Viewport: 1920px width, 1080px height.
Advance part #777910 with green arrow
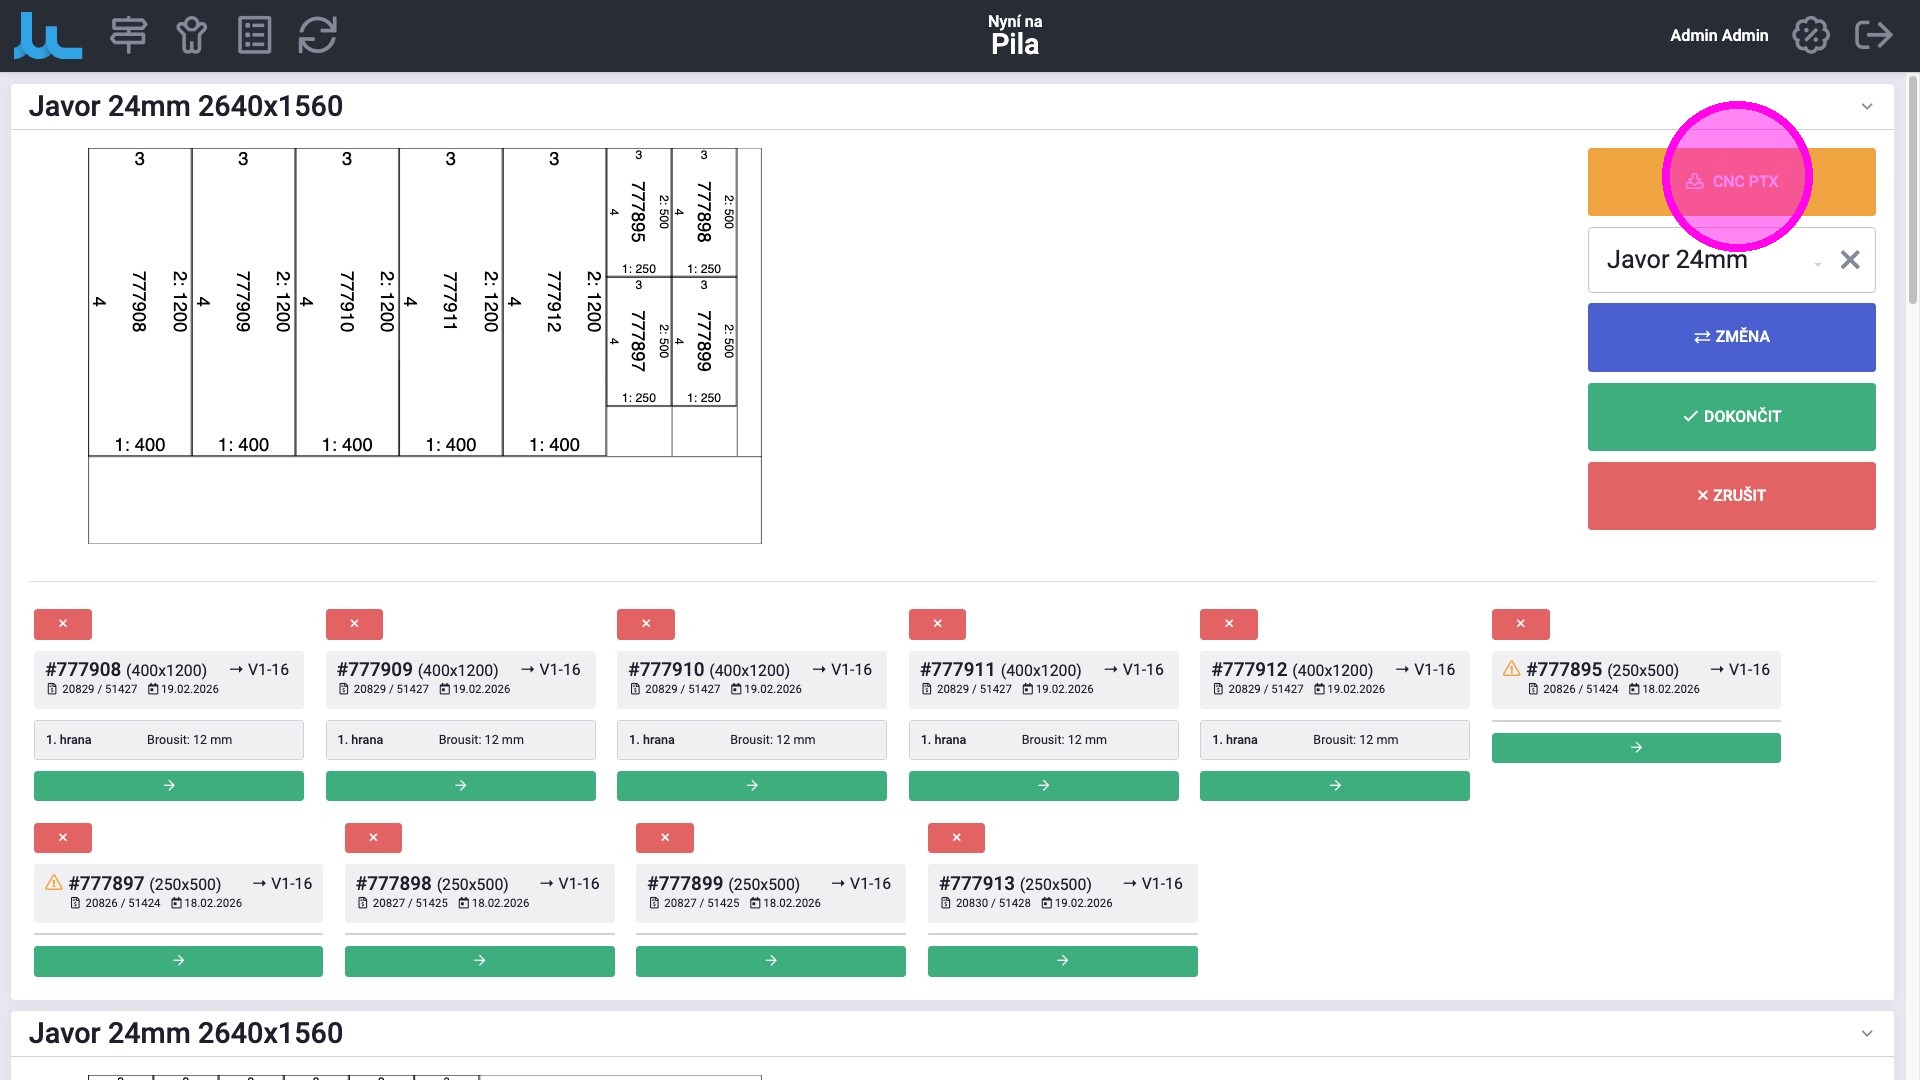point(751,786)
